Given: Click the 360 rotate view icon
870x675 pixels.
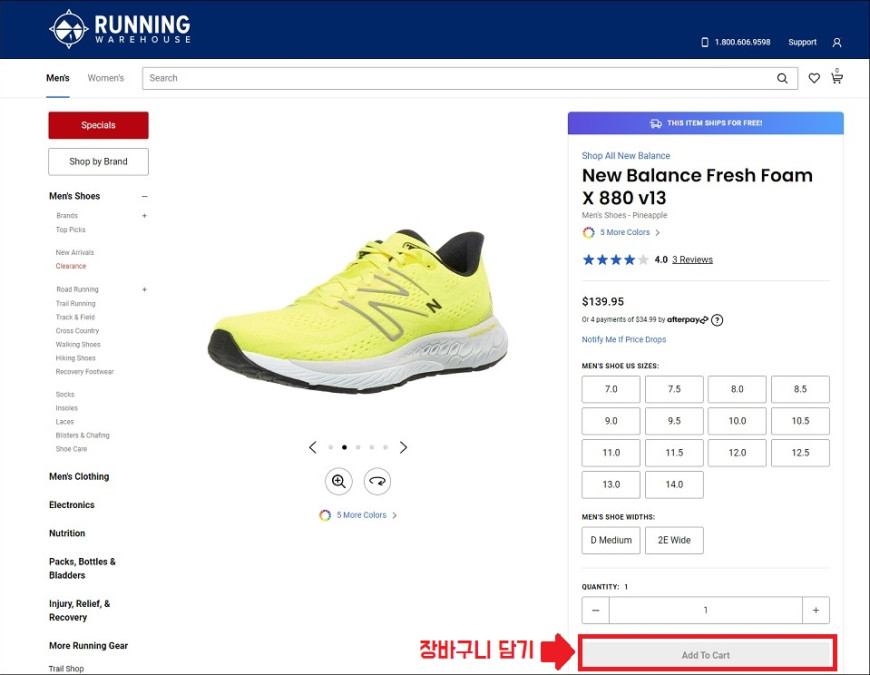Looking at the screenshot, I should [377, 481].
